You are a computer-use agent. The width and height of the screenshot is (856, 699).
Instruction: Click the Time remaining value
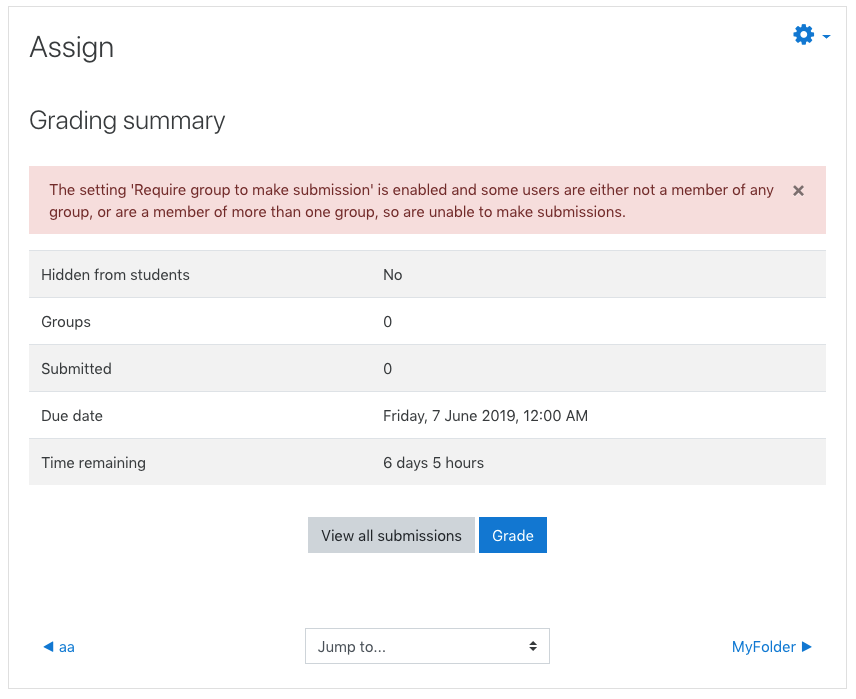click(x=433, y=463)
